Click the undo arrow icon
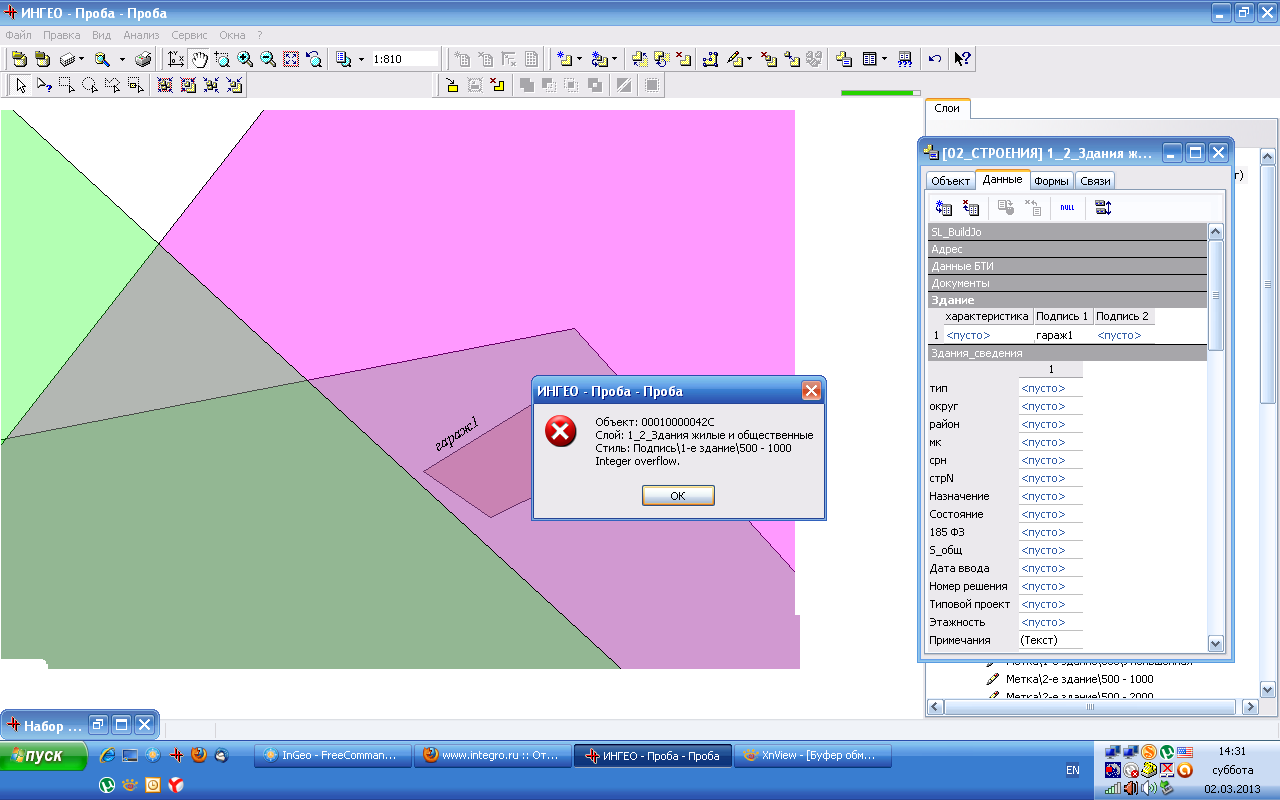Viewport: 1280px width, 800px height. pyautogui.click(x=934, y=59)
